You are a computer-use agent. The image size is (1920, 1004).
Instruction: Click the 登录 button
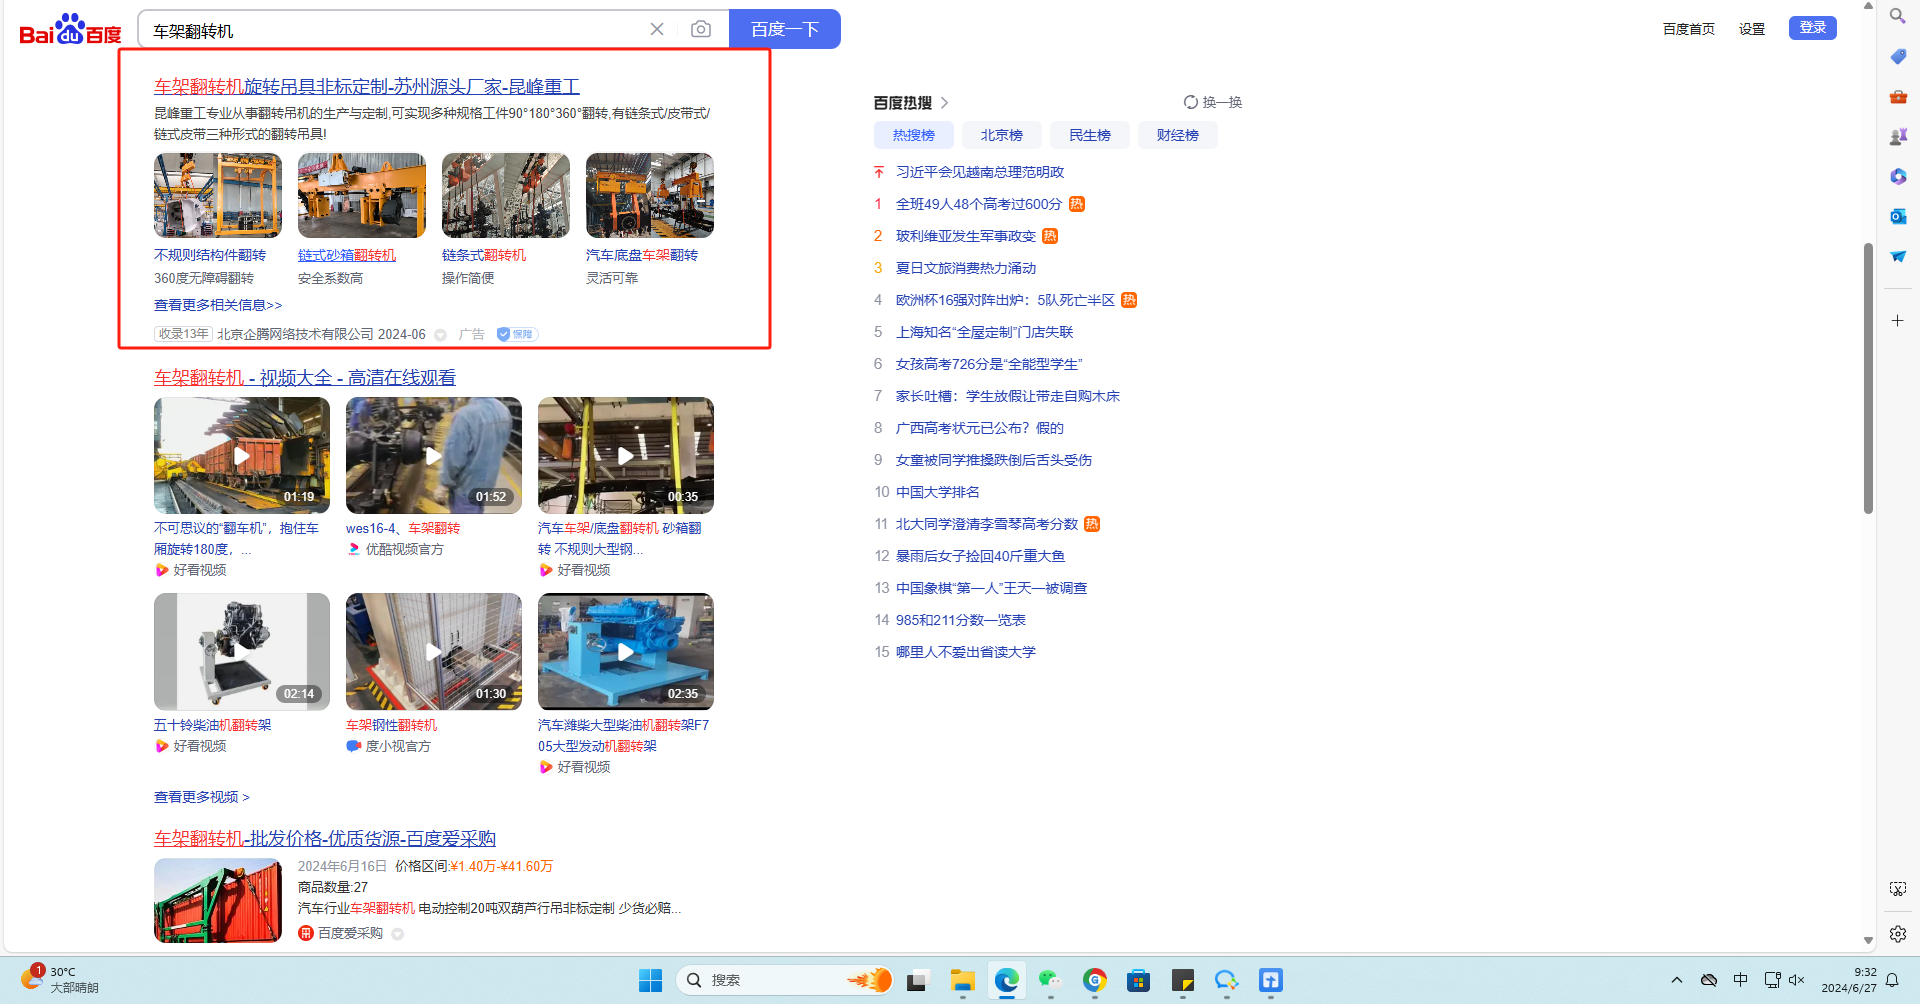click(x=1813, y=28)
